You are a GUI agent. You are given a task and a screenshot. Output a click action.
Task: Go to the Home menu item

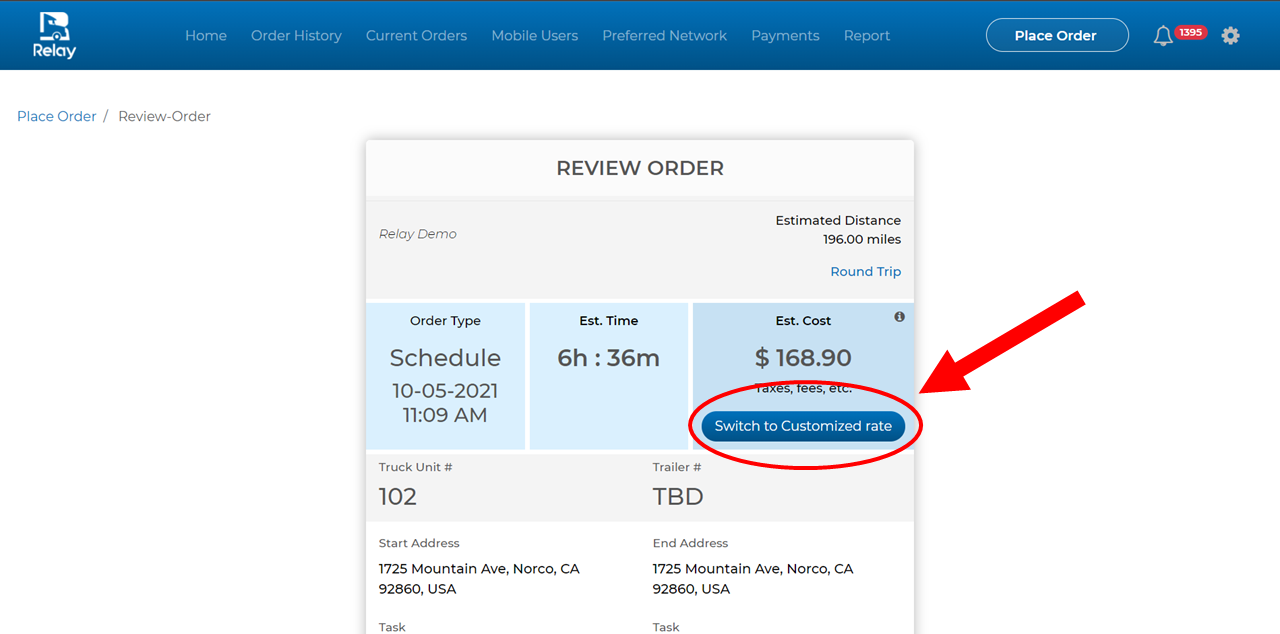tap(206, 36)
